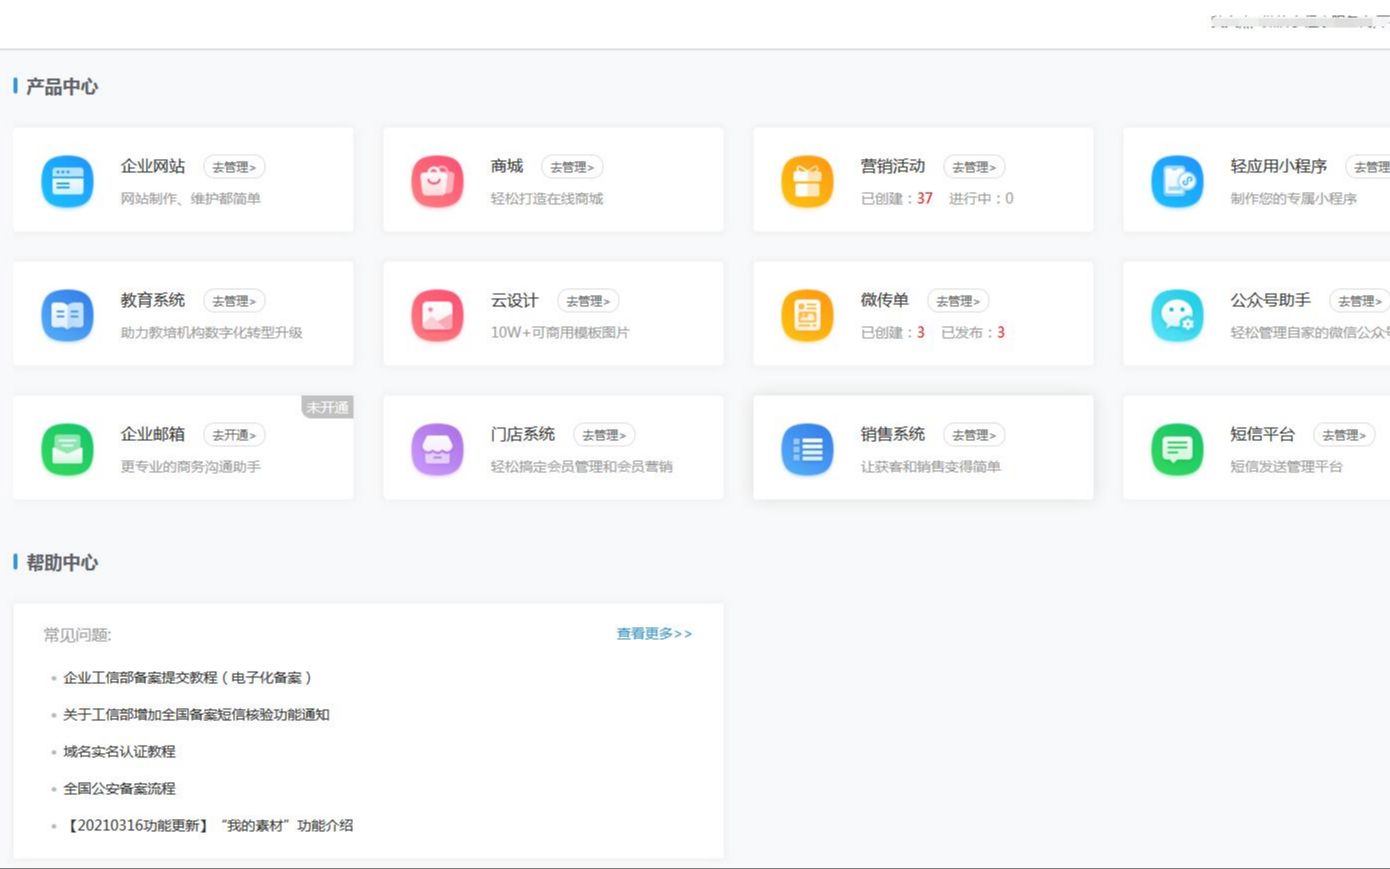Click the 云设计 title text
Viewport: 1390px width, 869px height.
(x=515, y=300)
